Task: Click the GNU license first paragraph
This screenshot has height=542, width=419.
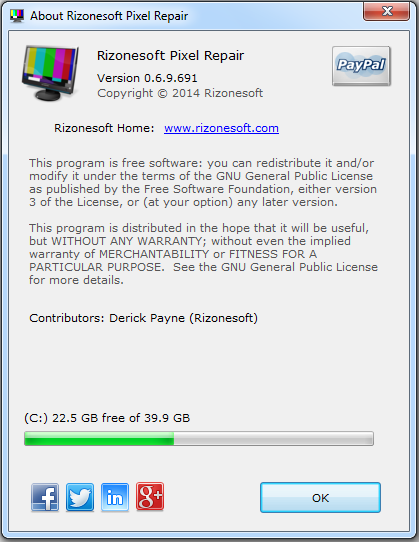Action: [x=203, y=183]
